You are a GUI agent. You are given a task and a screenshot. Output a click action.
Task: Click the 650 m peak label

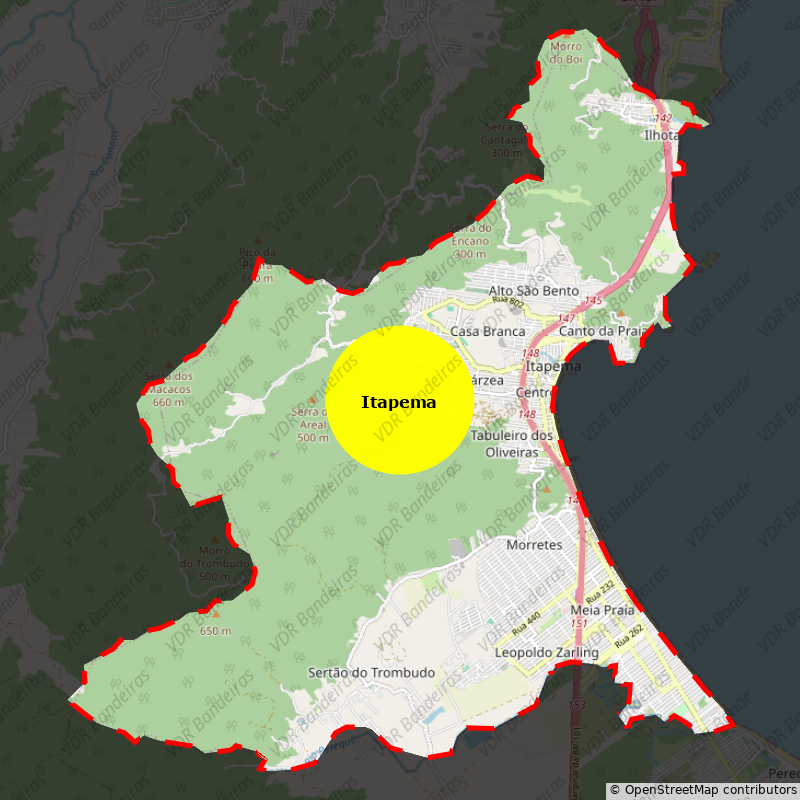tap(215, 631)
